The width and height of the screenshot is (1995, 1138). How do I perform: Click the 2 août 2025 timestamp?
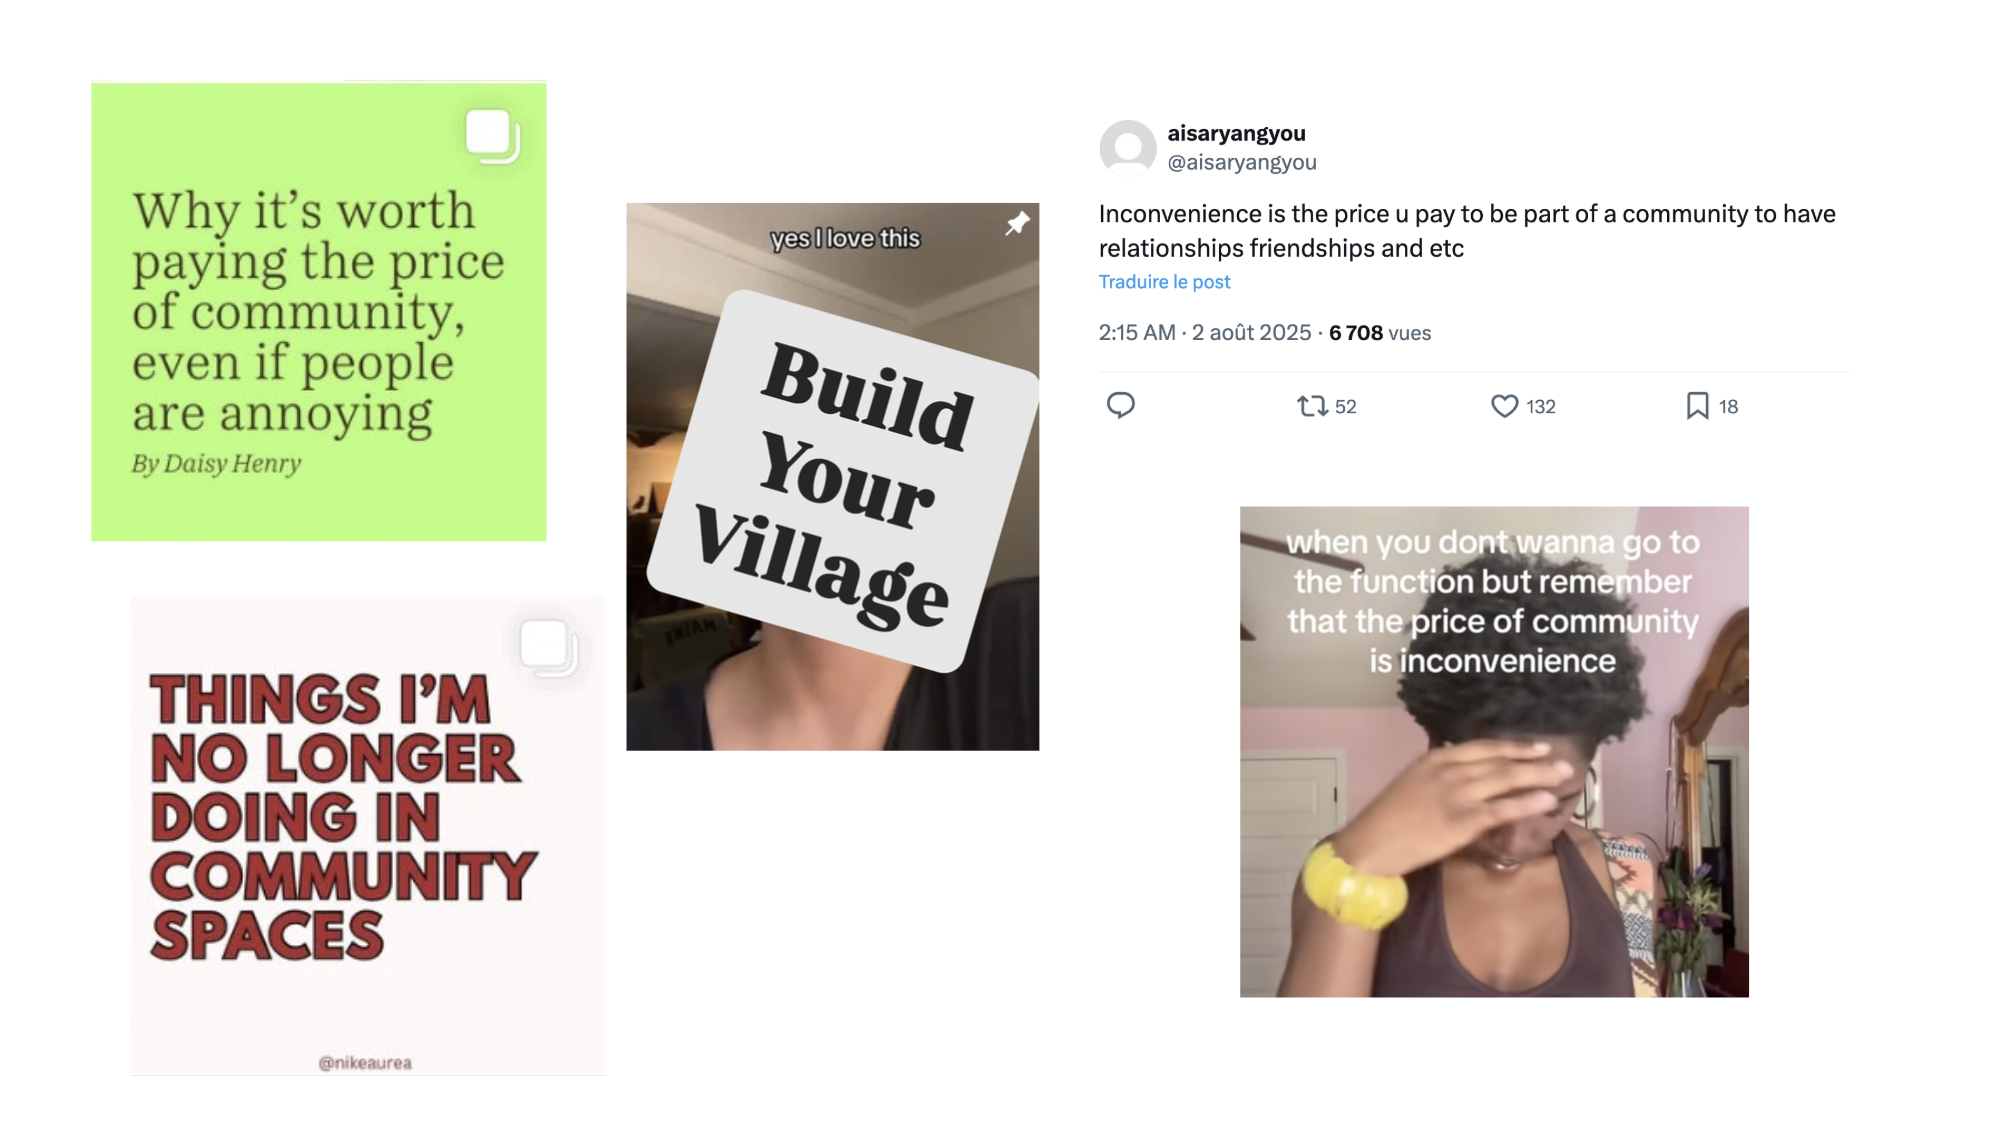[1251, 333]
